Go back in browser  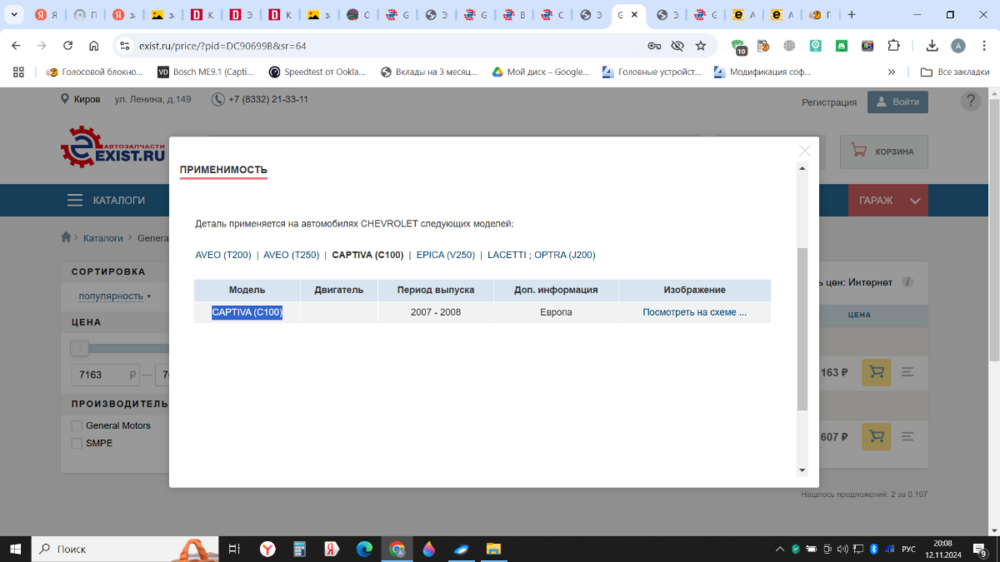point(16,45)
